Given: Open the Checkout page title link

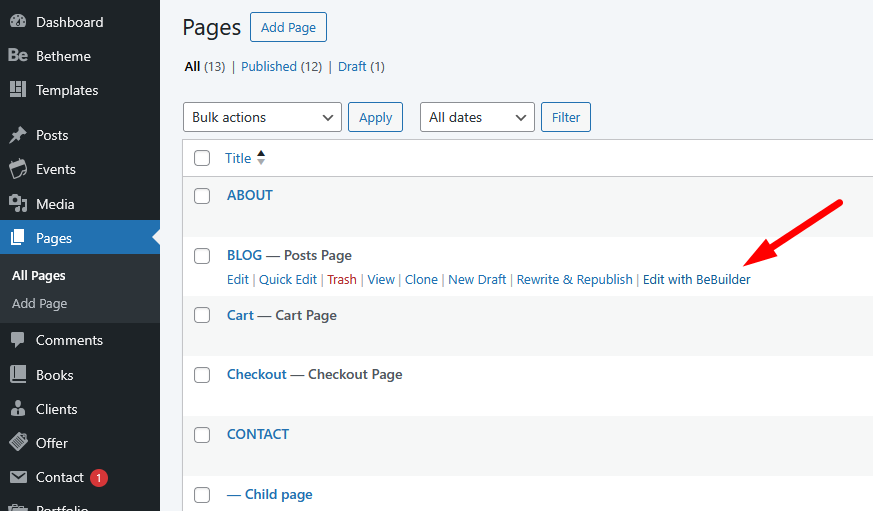Looking at the screenshot, I should pyautogui.click(x=257, y=374).
